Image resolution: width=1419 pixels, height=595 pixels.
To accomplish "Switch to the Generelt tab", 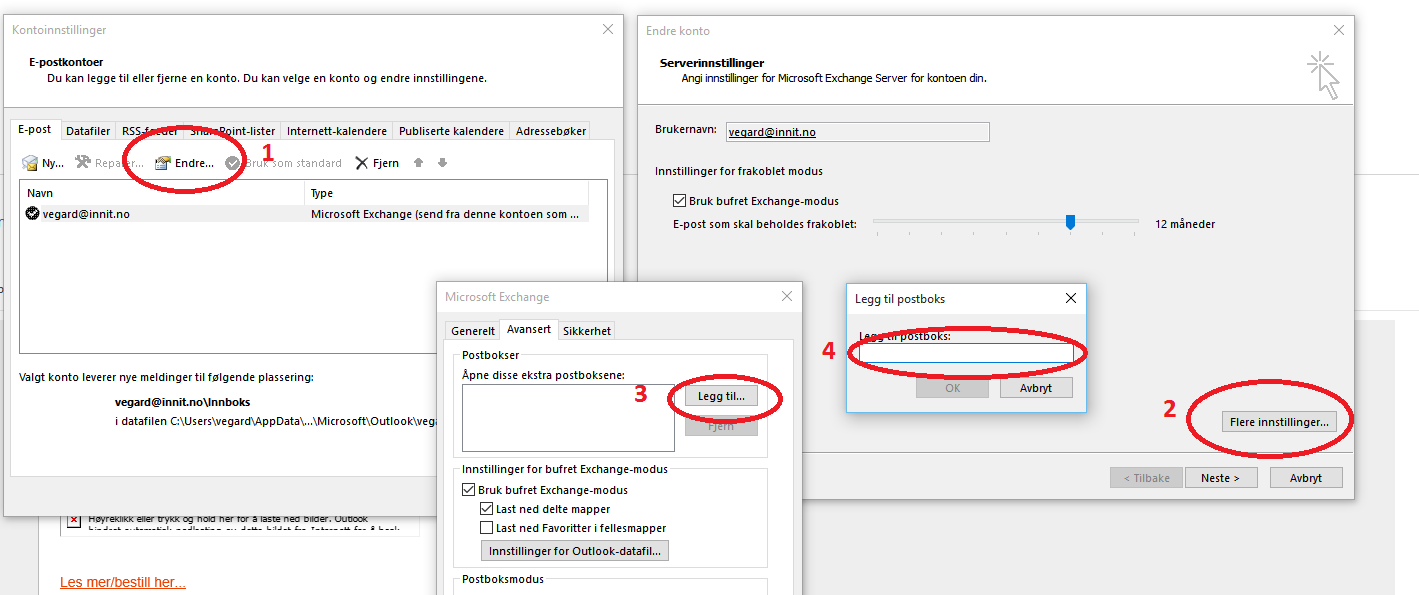I will pyautogui.click(x=473, y=331).
